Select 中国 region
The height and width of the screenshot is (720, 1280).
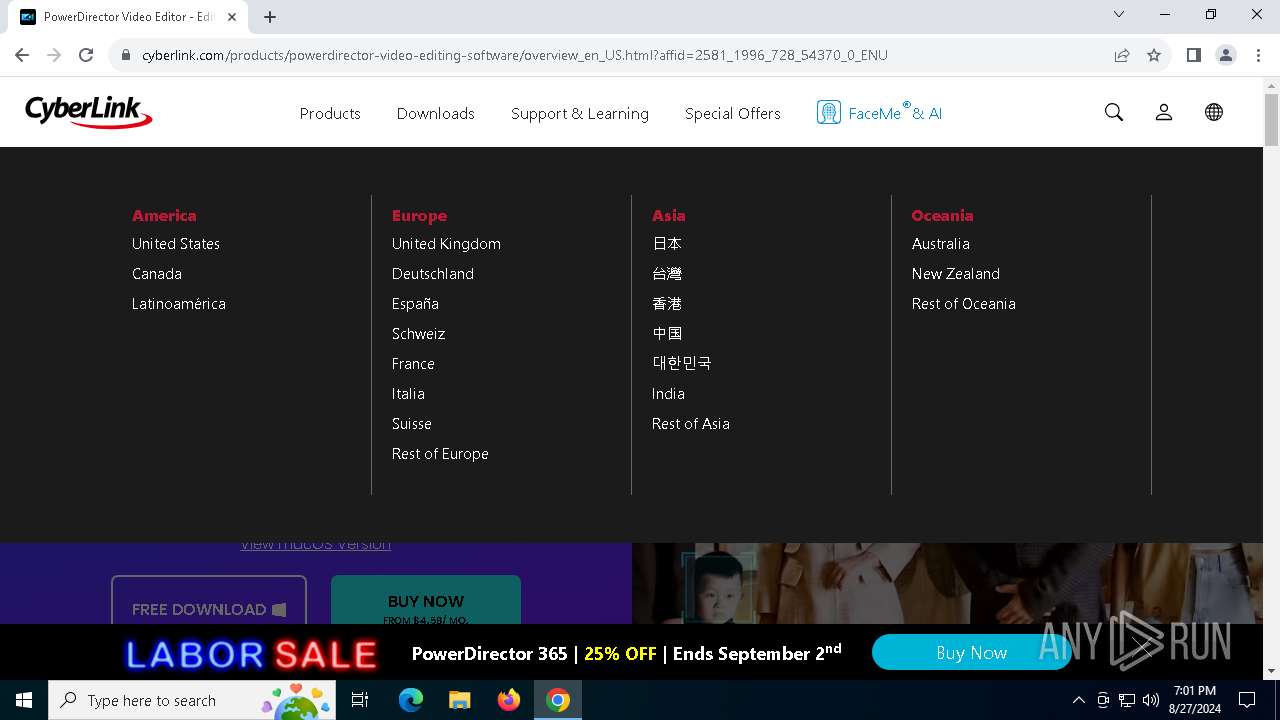click(x=667, y=334)
